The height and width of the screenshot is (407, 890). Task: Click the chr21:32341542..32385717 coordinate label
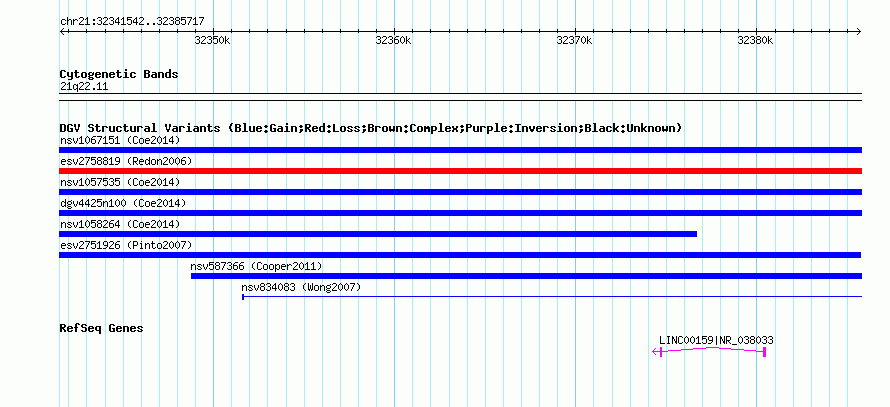[x=132, y=21]
